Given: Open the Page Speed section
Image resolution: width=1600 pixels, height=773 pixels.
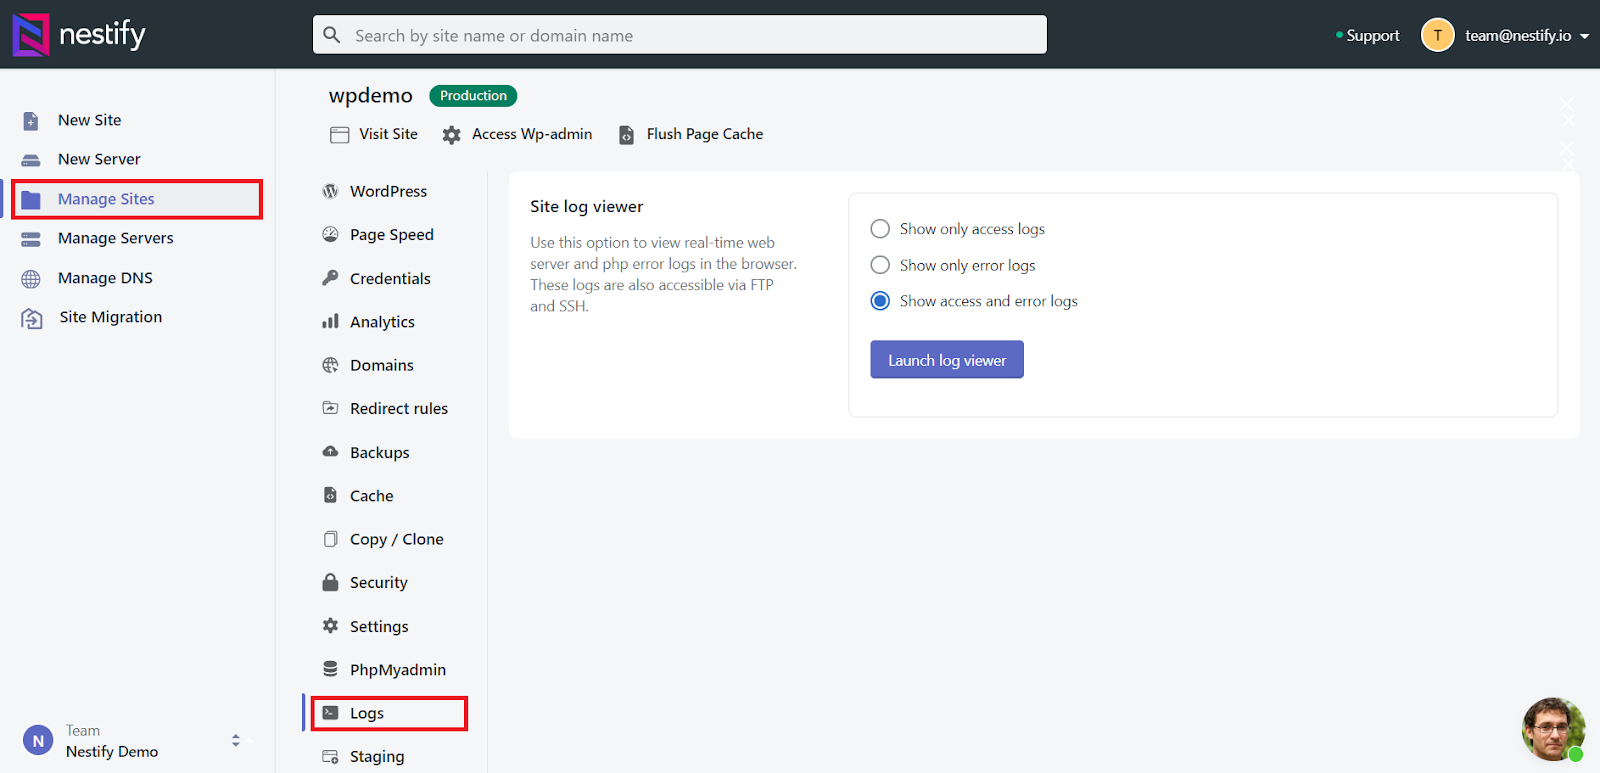Looking at the screenshot, I should (392, 235).
